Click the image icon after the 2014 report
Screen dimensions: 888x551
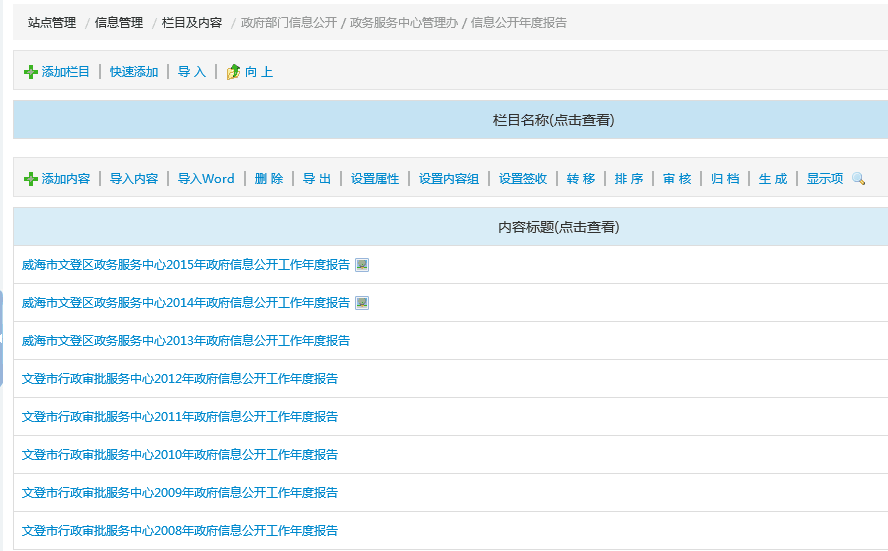362,303
